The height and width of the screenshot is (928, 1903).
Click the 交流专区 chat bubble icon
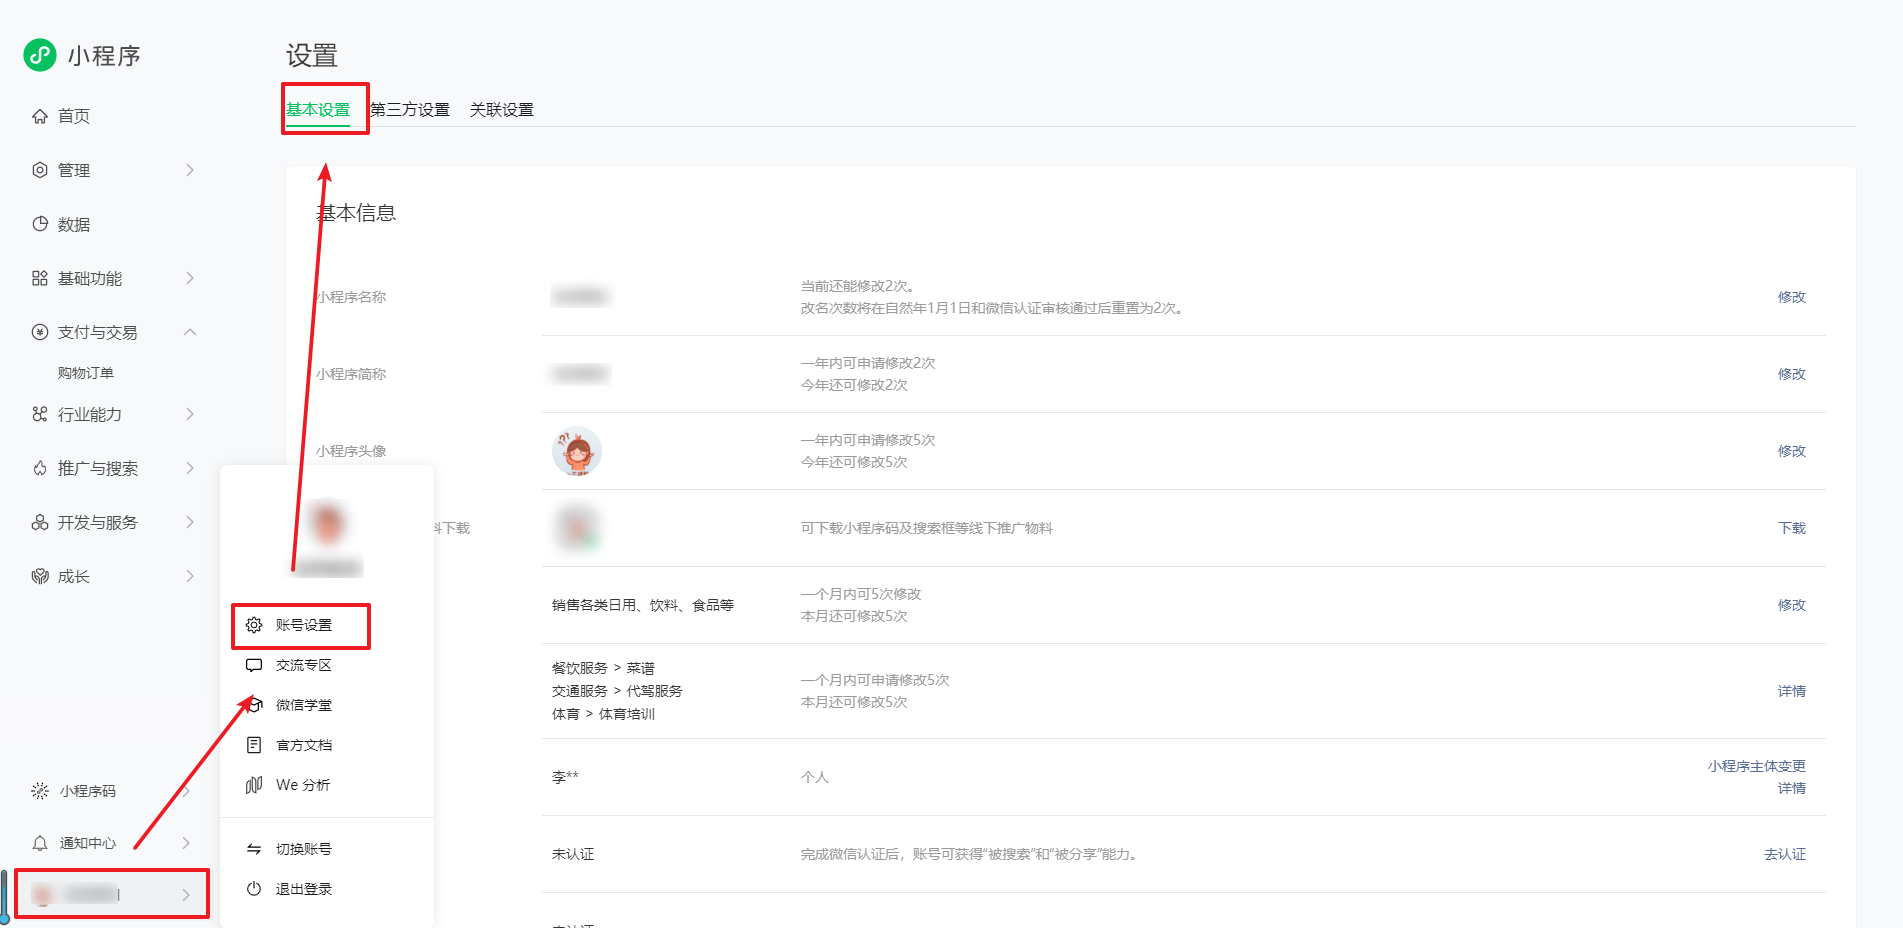[254, 665]
